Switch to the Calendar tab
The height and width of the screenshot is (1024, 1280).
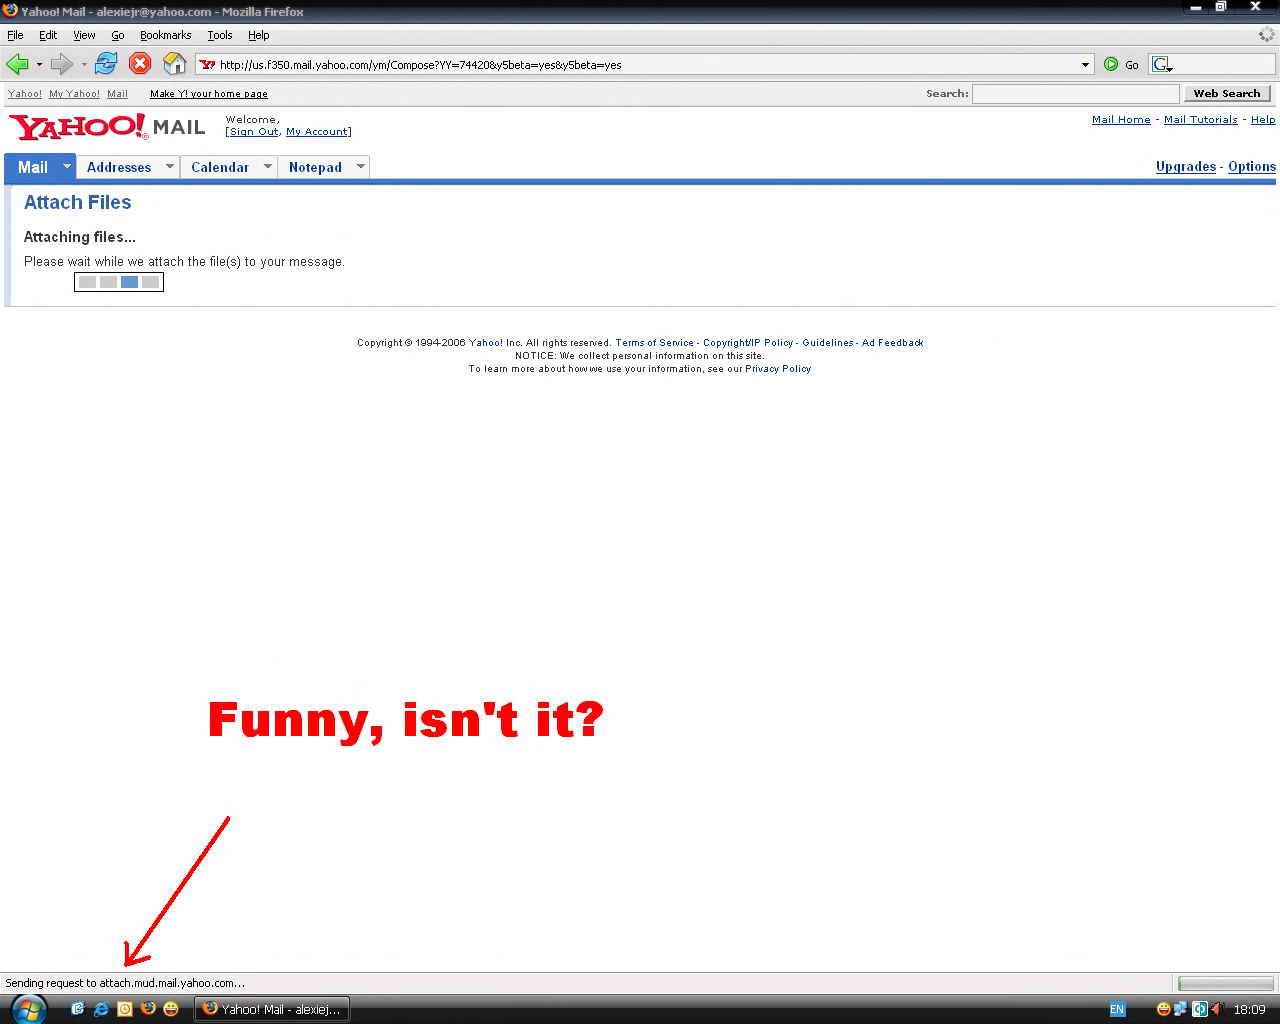(220, 167)
